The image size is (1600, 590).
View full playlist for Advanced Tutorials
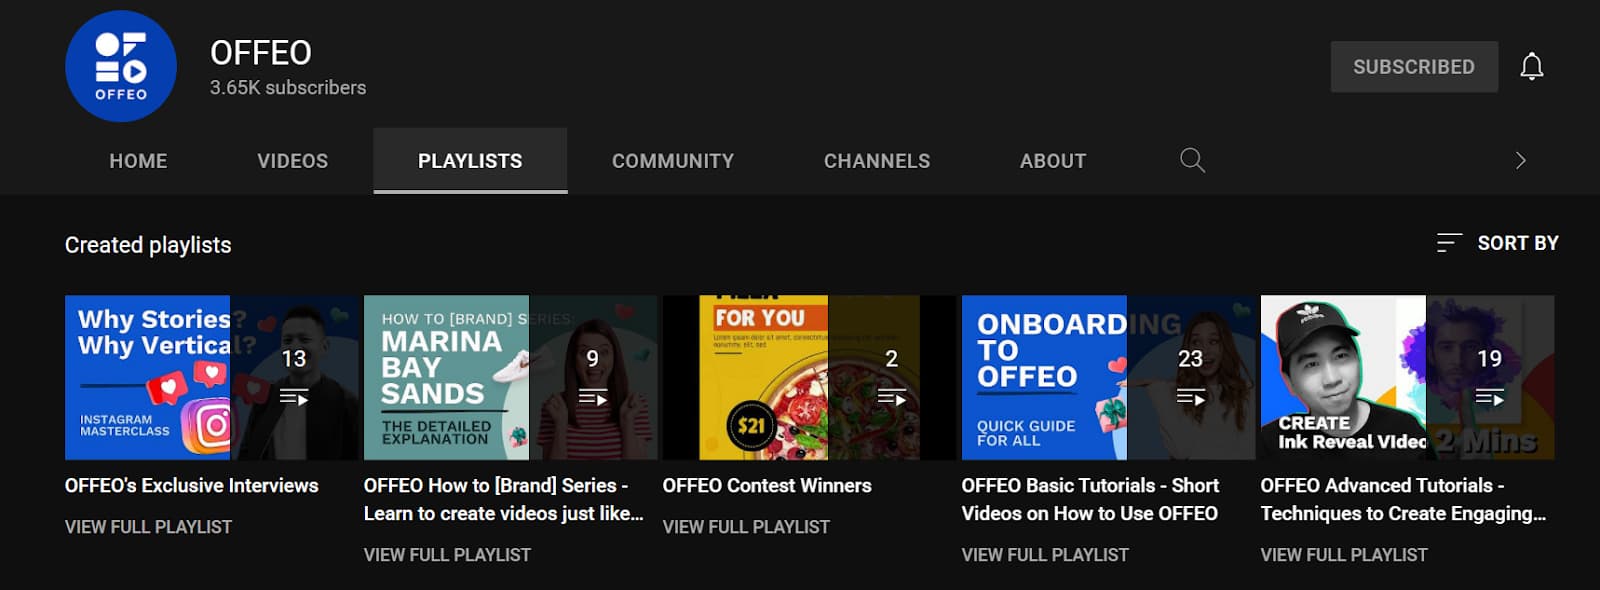pos(1344,555)
